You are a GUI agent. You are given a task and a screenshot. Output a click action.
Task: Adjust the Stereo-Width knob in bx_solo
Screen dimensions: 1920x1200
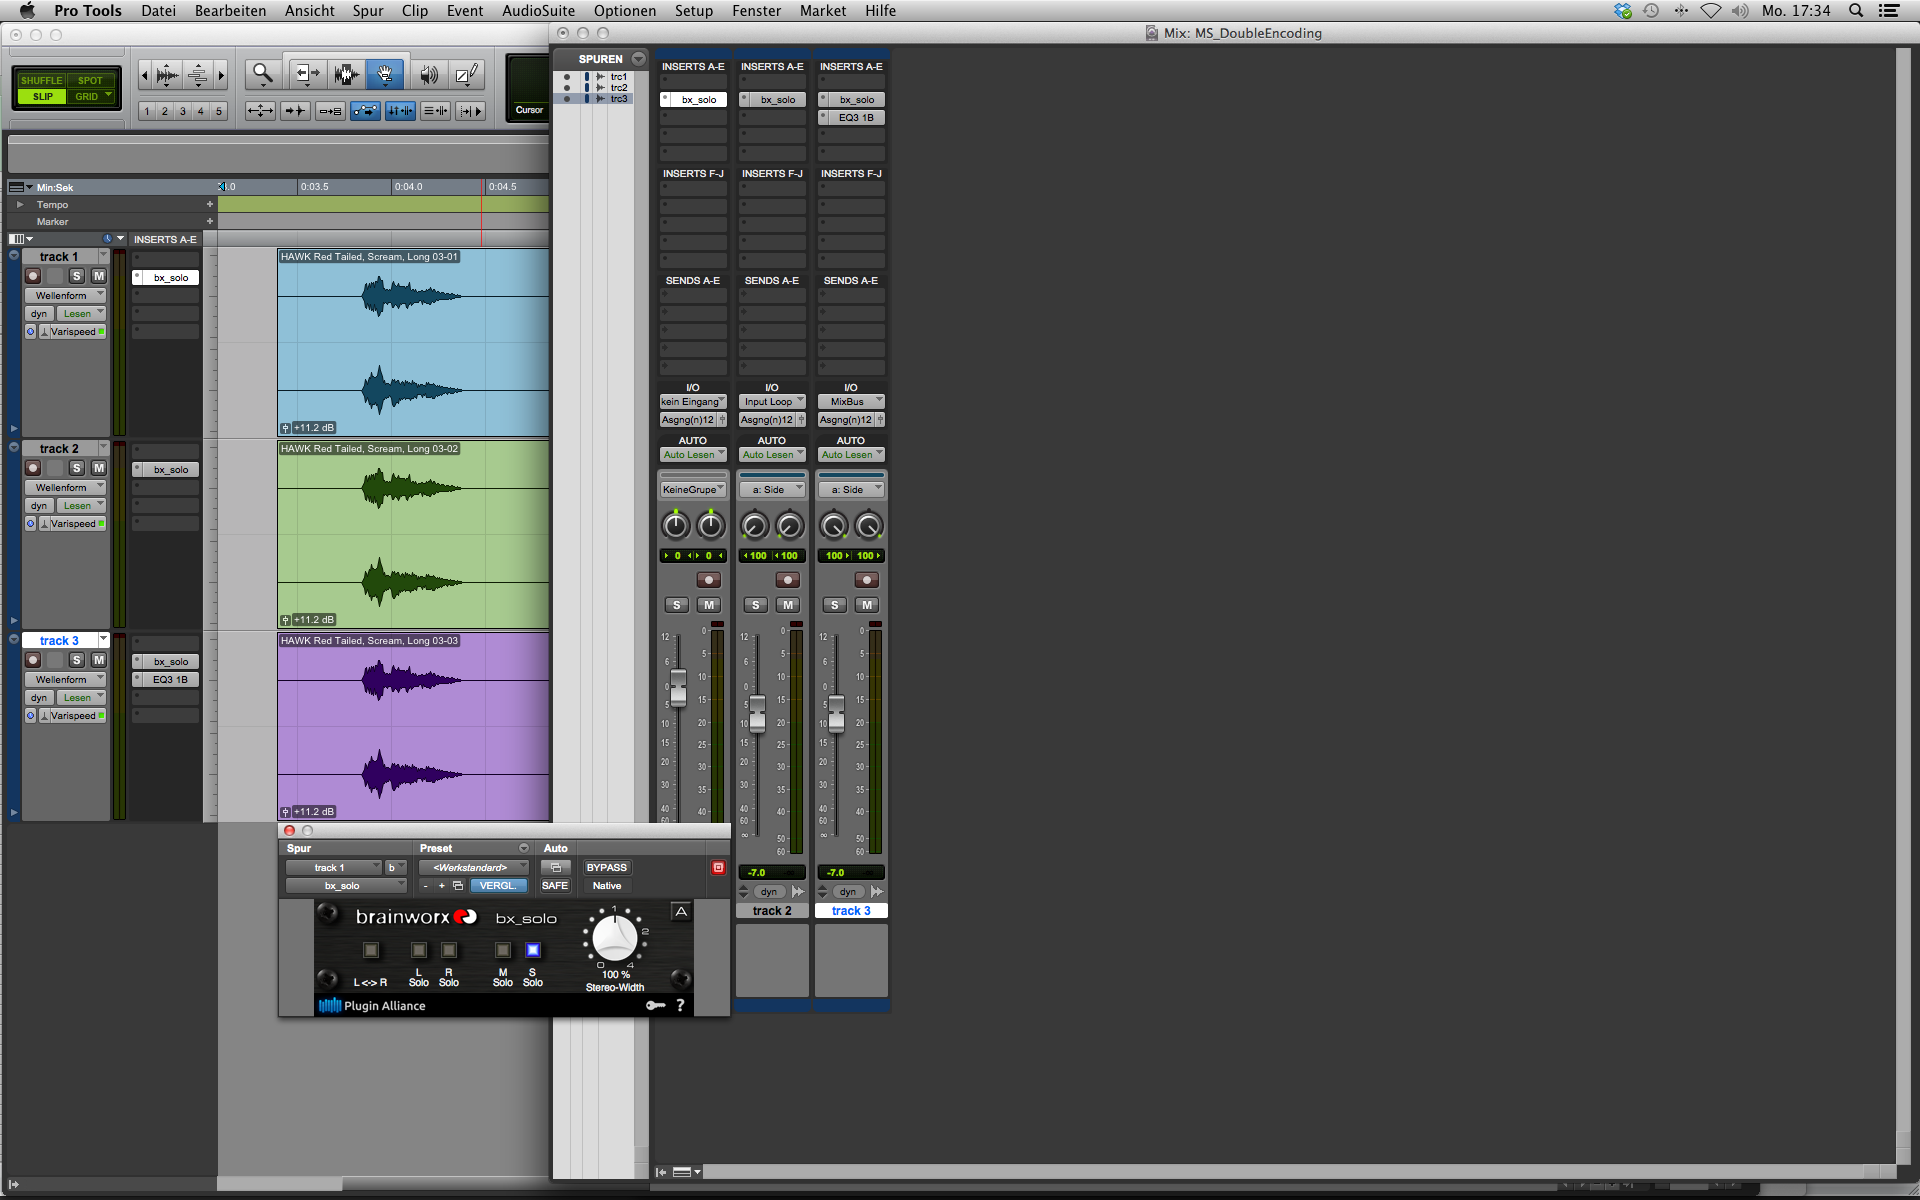[613, 938]
